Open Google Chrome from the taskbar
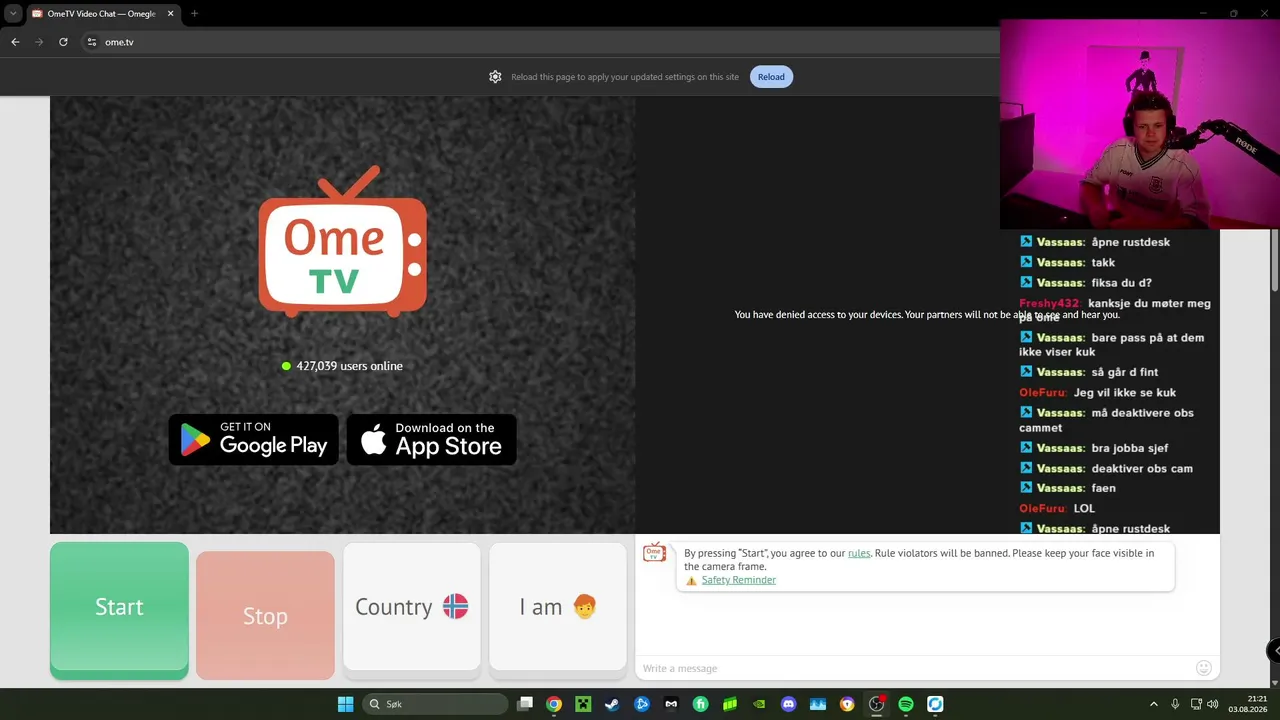The image size is (1280, 720). click(554, 704)
